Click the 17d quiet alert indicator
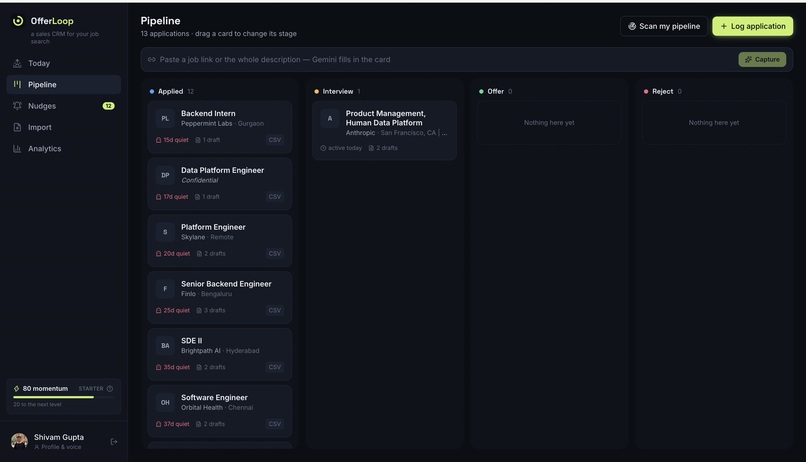Image resolution: width=806 pixels, height=462 pixels. 172,197
